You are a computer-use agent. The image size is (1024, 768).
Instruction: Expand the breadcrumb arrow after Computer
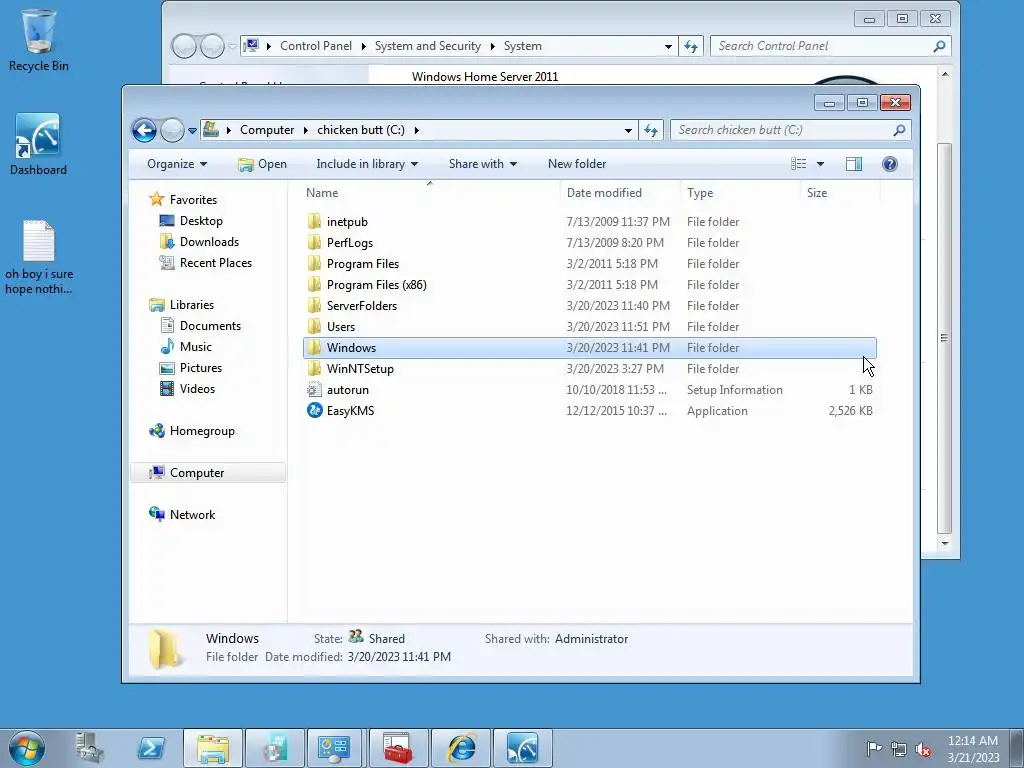click(x=305, y=130)
